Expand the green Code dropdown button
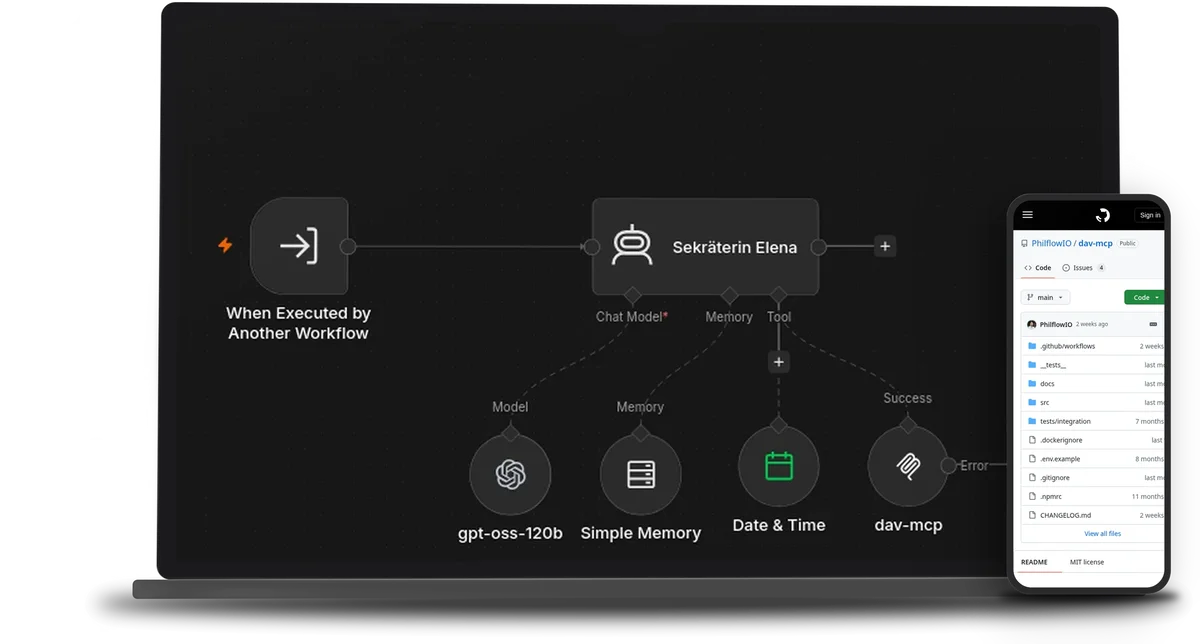This screenshot has width=1200, height=644. click(1145, 297)
